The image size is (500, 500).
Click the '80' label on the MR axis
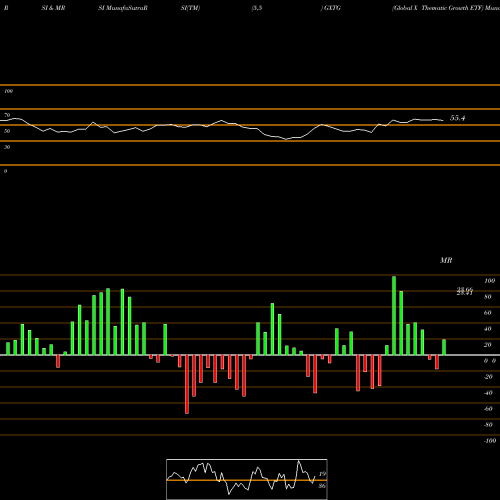click(488, 297)
